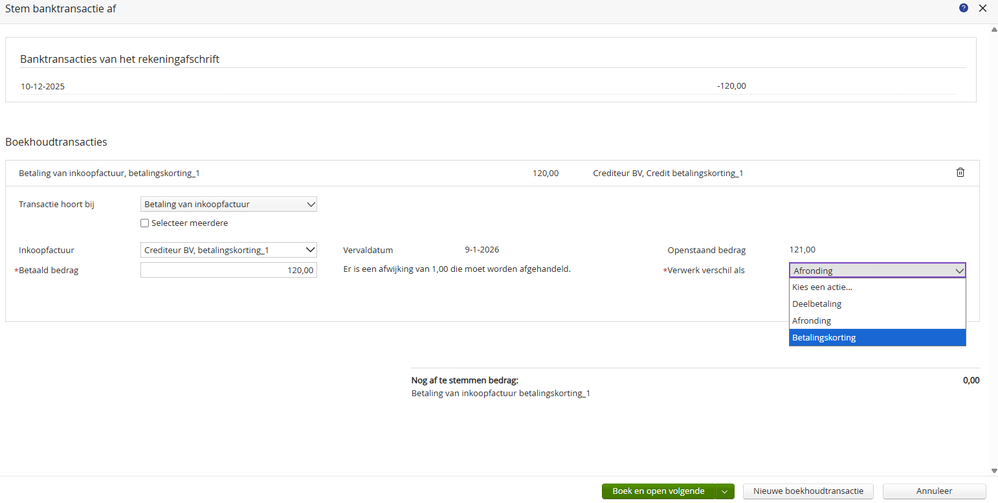The image size is (998, 503).
Task: Click Boek en open volgende button
Action: 658,491
